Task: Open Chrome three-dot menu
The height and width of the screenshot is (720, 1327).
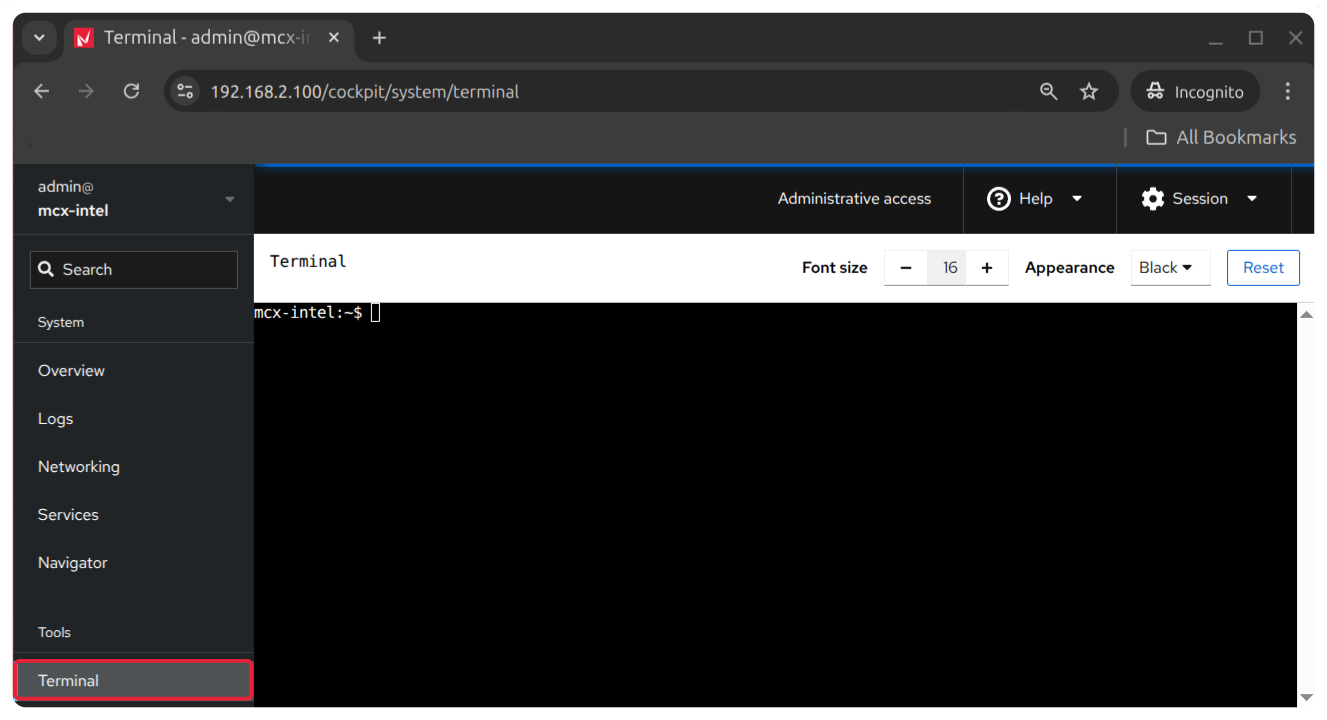Action: click(1287, 91)
